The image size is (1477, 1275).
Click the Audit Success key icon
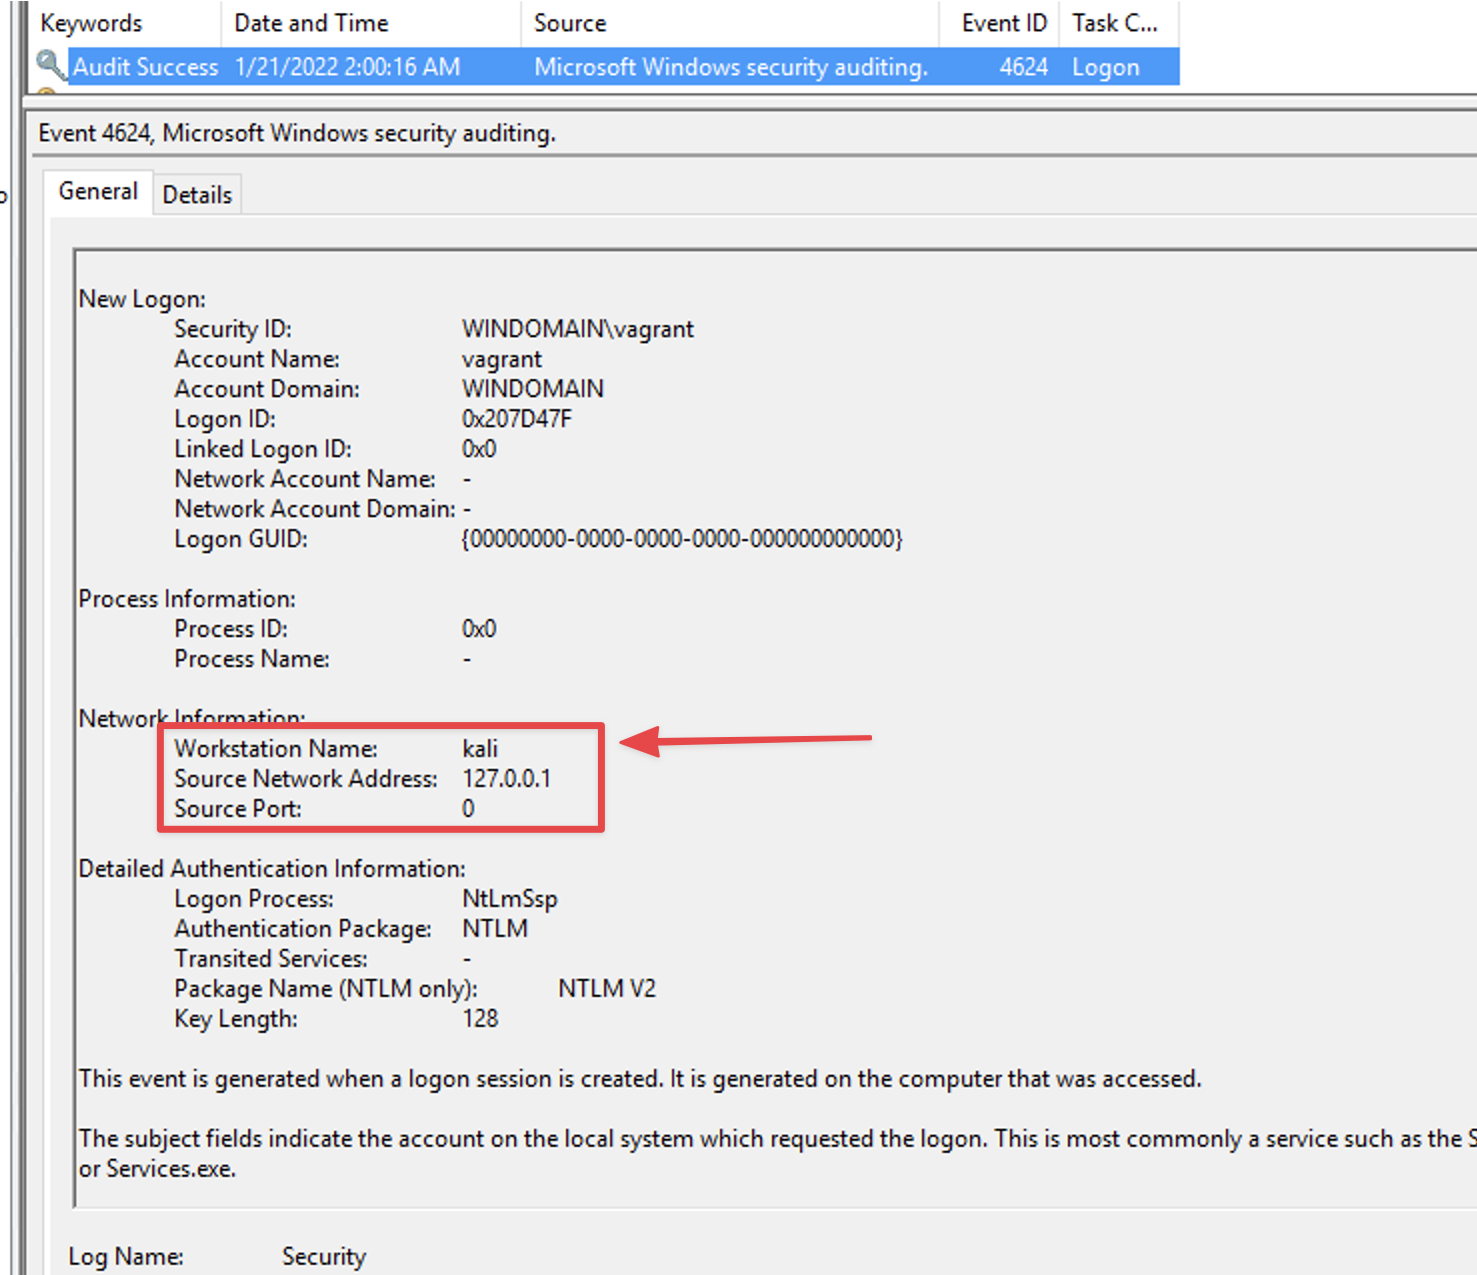49,65
